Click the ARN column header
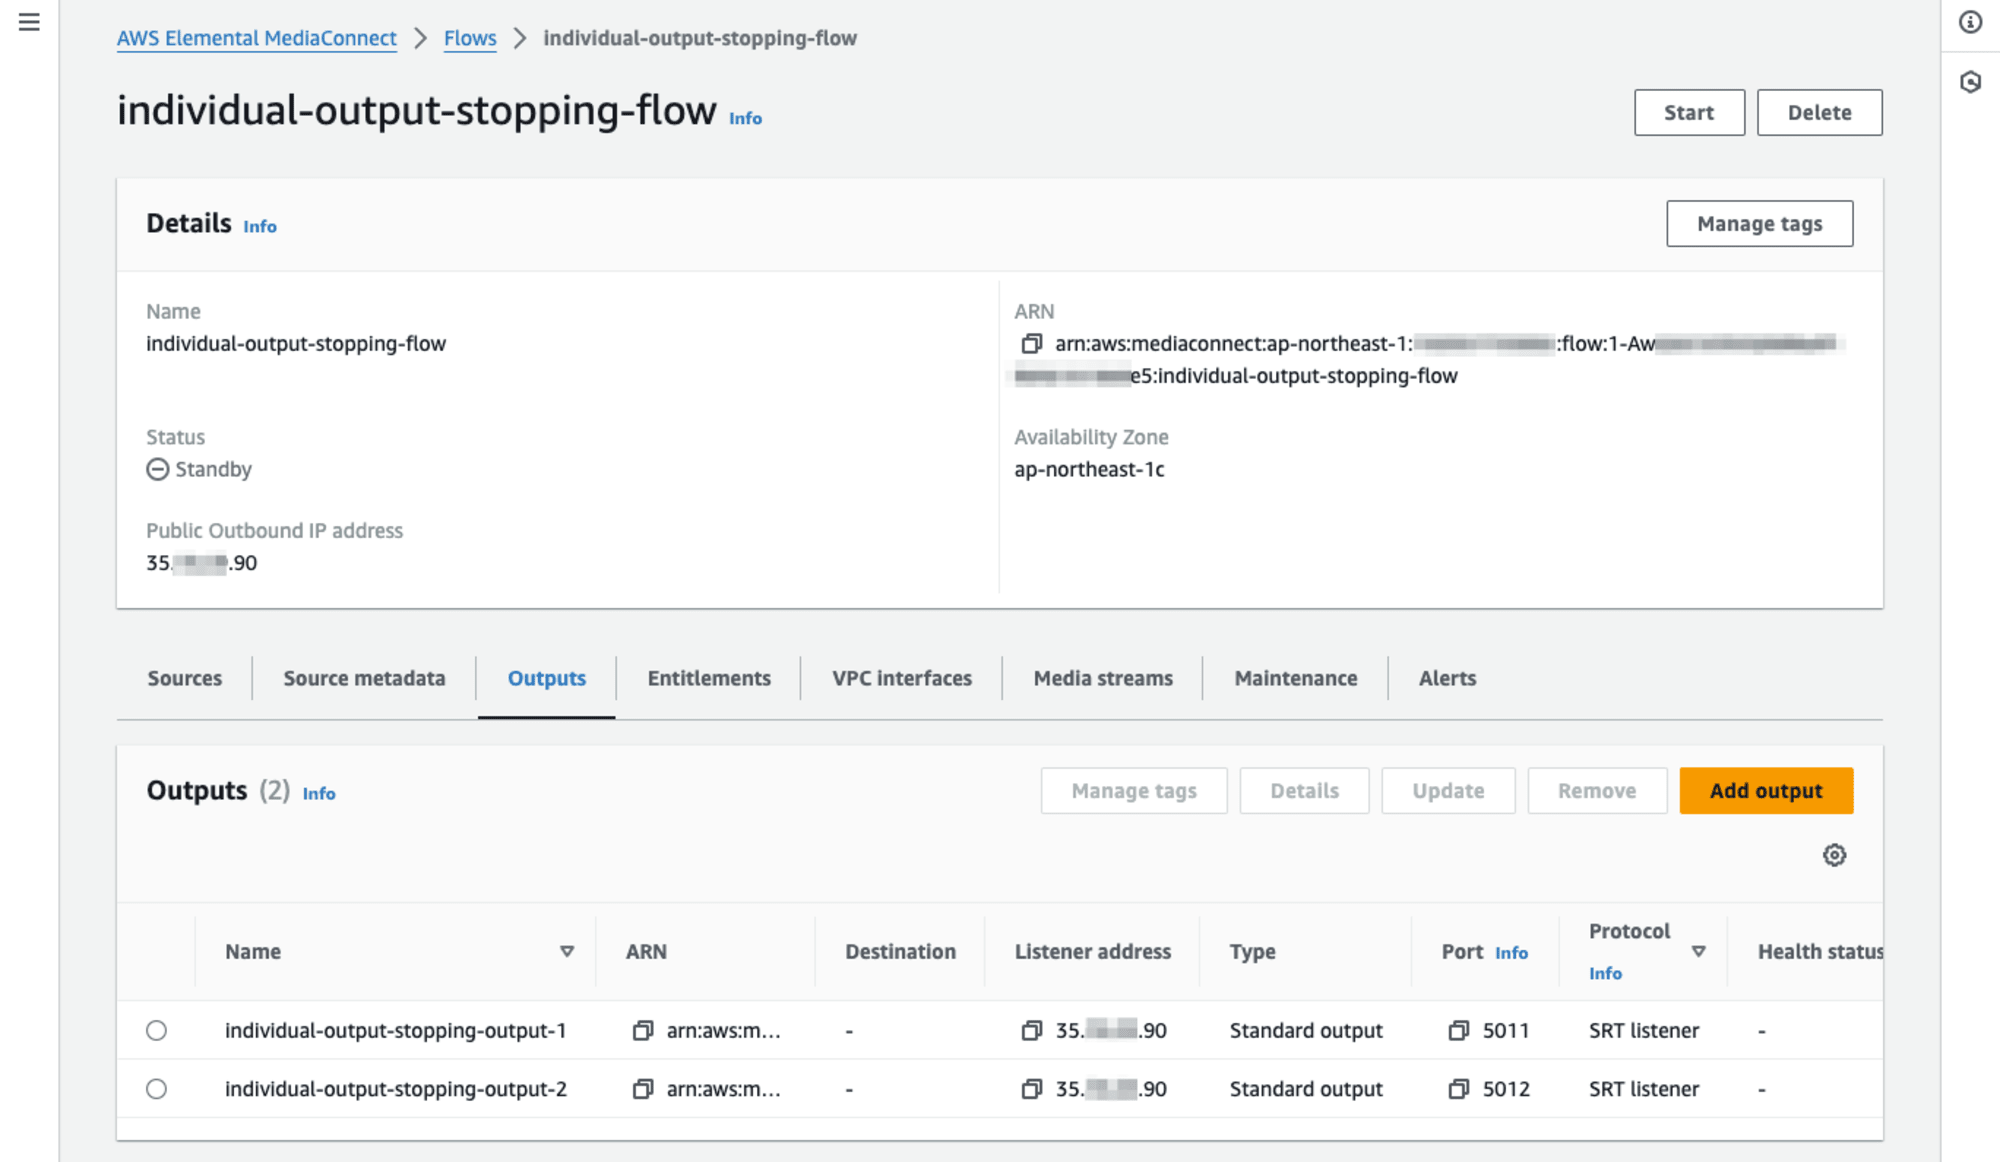 (646, 952)
